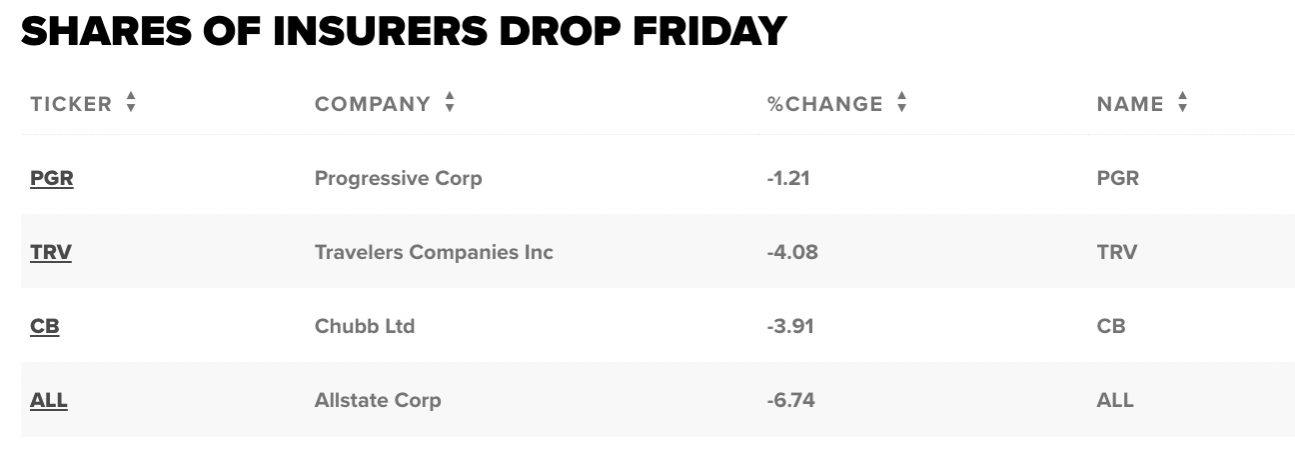Open the ALL ticker link
Screen dimensions: 1295x462
pos(49,400)
